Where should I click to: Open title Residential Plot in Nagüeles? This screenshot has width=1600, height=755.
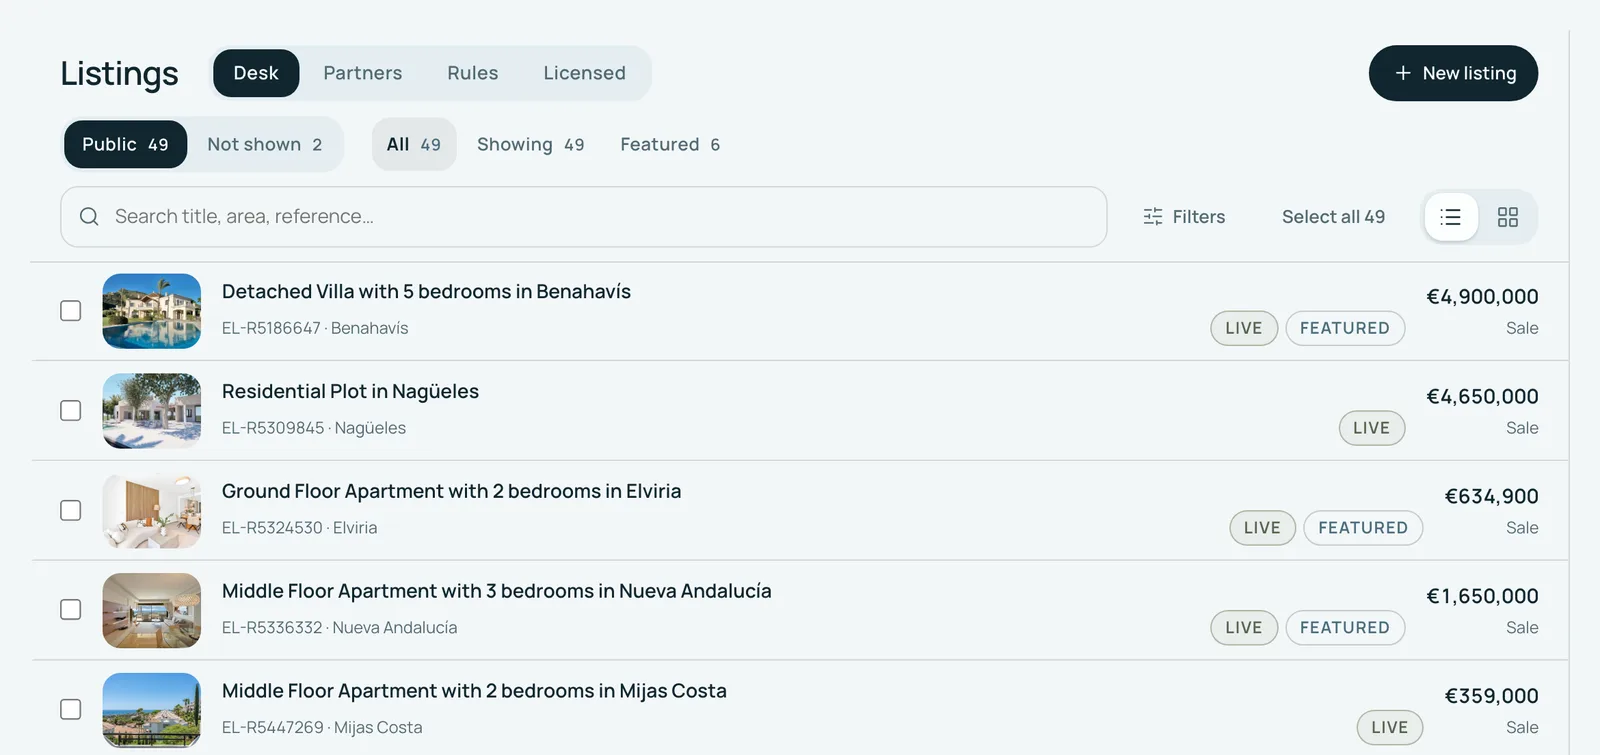350,392
